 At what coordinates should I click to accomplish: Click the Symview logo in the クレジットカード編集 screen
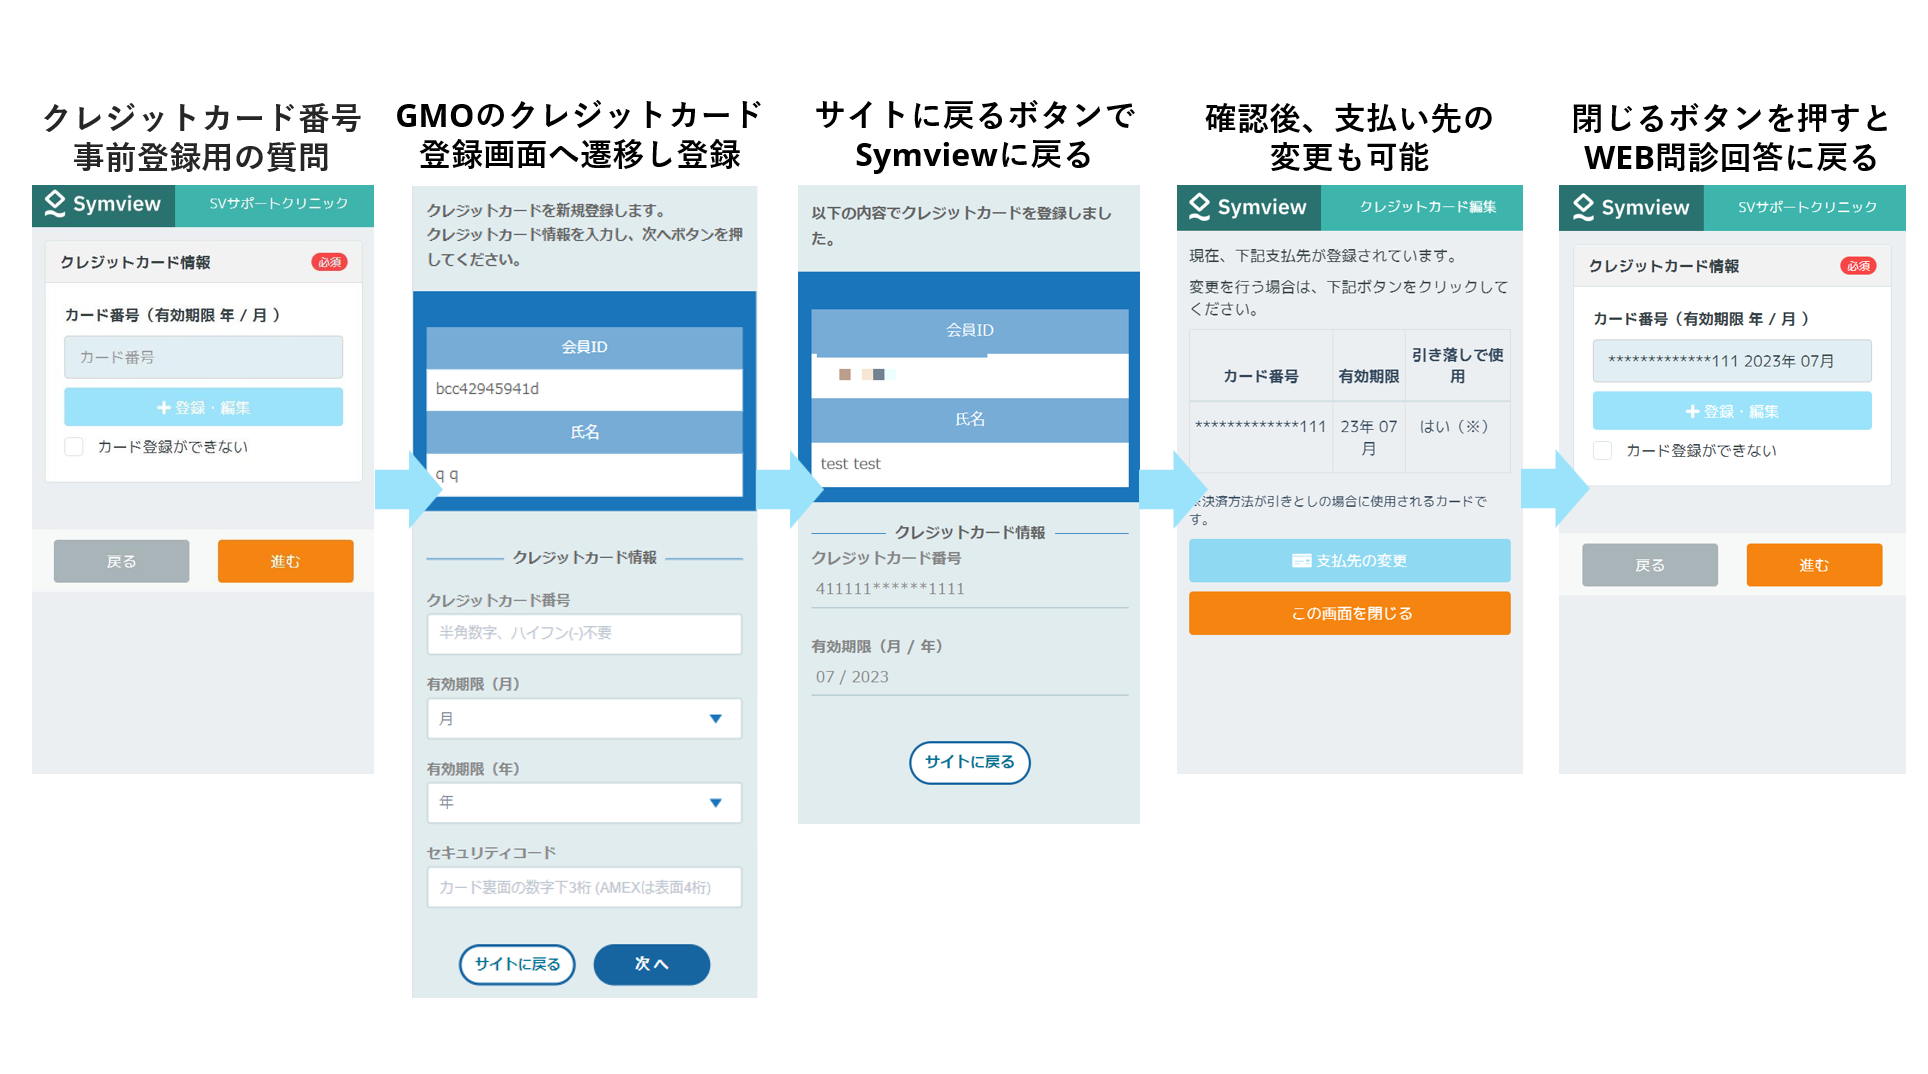tap(1248, 207)
